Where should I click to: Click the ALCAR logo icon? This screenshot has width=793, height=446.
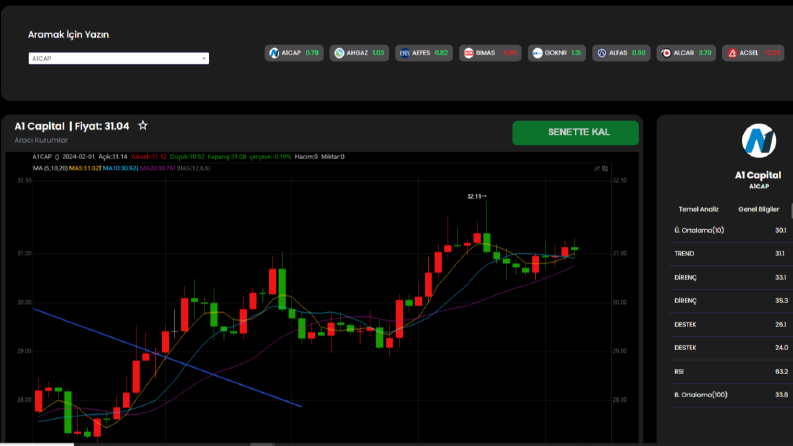(667, 53)
